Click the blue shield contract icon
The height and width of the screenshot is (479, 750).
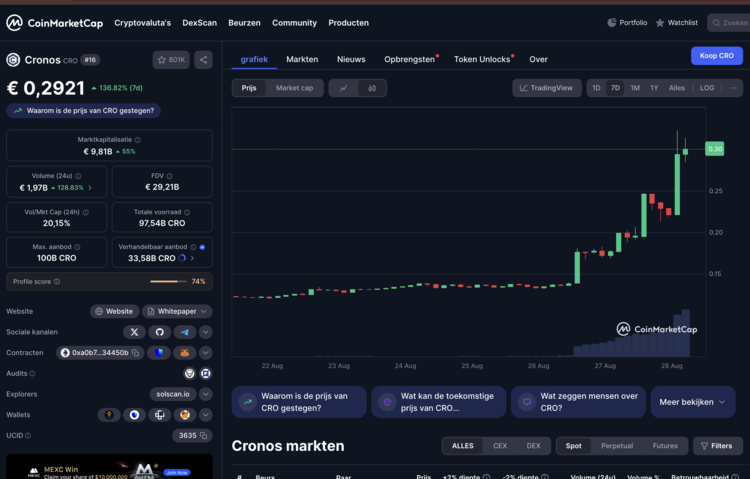click(x=159, y=353)
